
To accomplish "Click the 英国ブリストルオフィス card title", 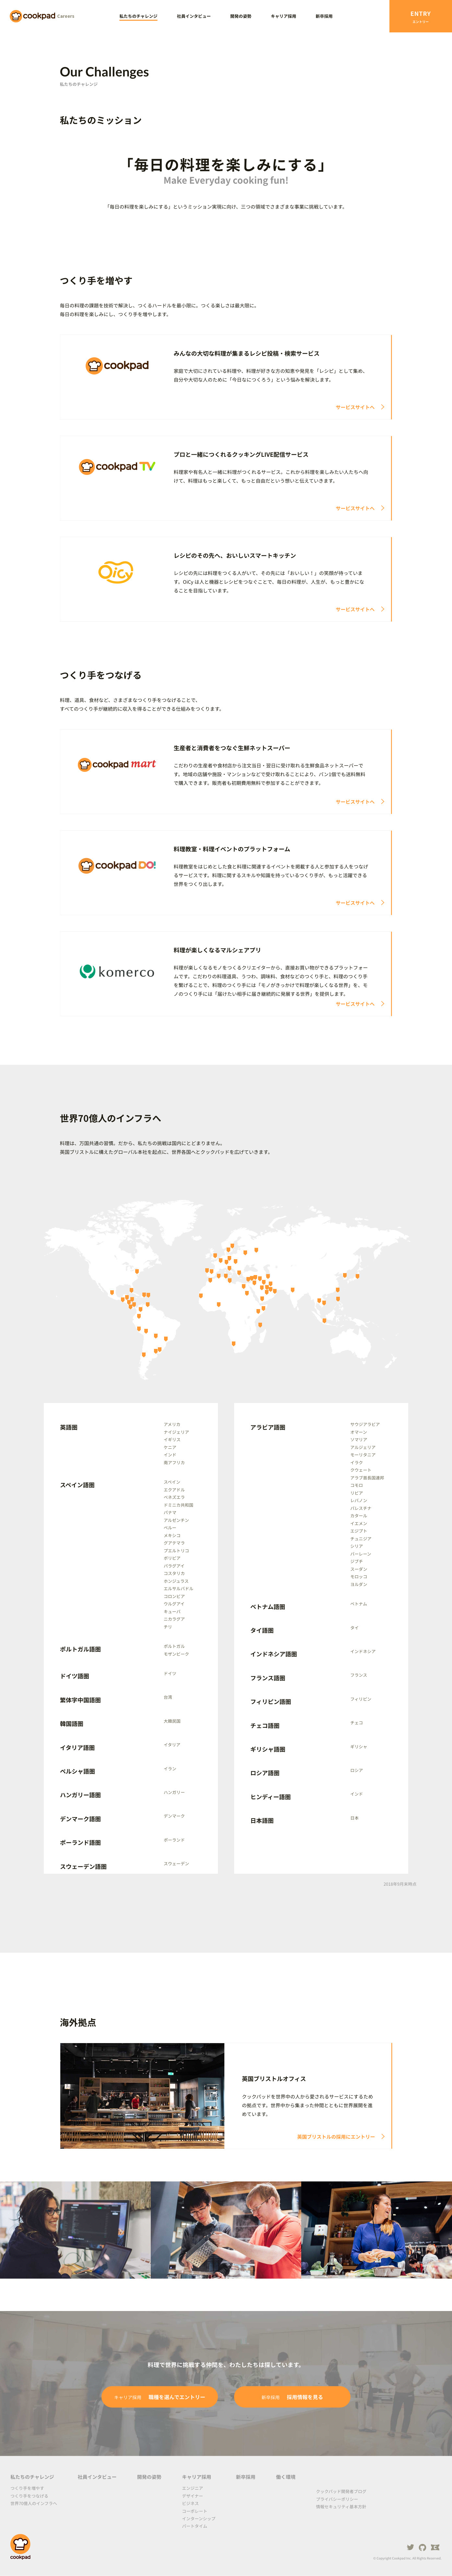I will point(274,2079).
